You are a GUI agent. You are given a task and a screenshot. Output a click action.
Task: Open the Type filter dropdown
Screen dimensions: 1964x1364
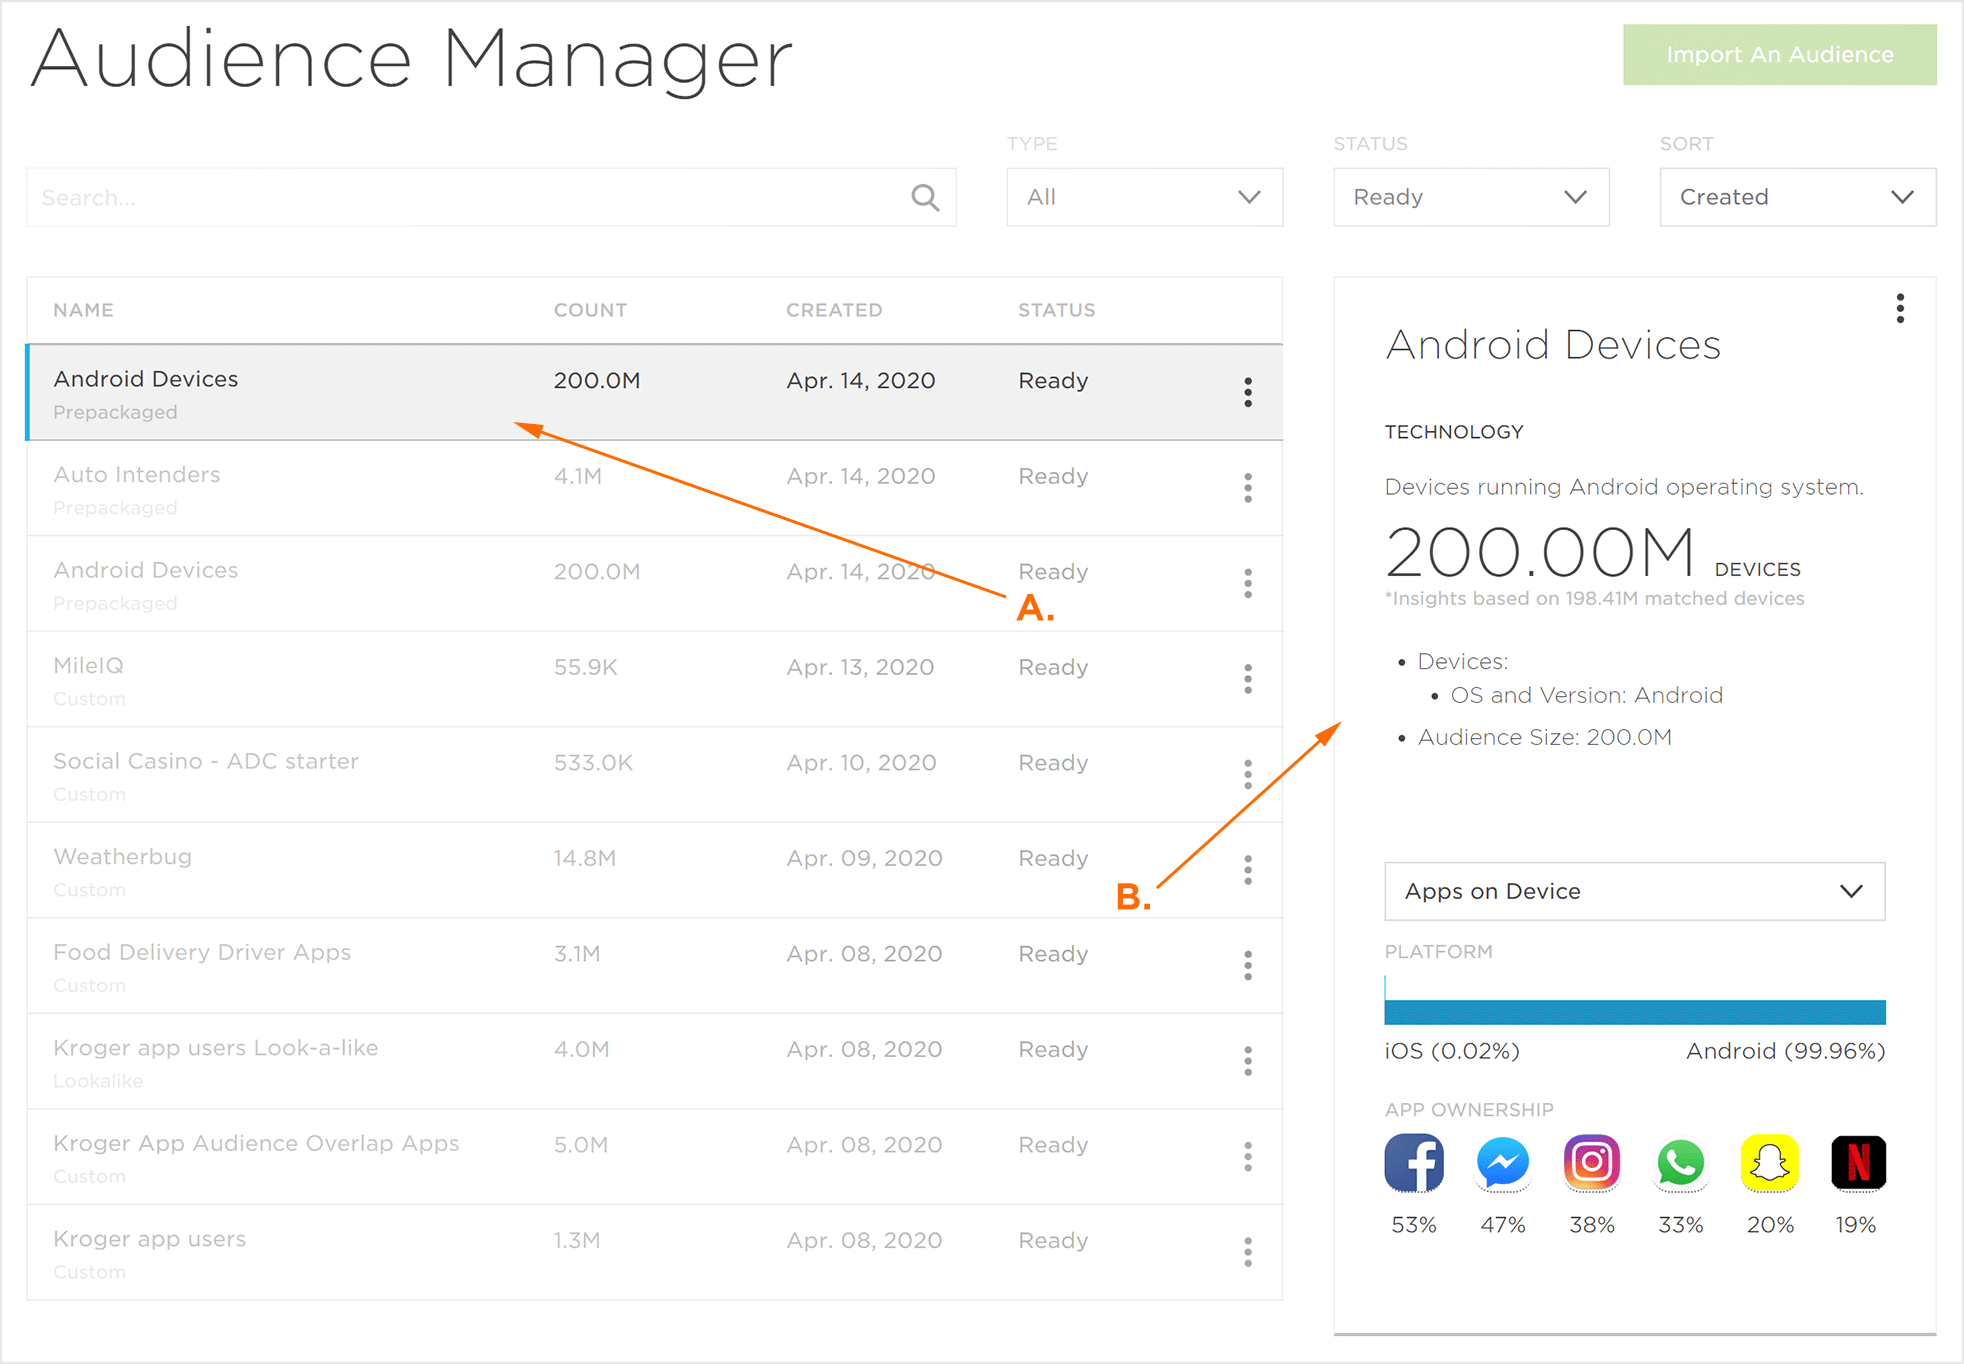1144,197
